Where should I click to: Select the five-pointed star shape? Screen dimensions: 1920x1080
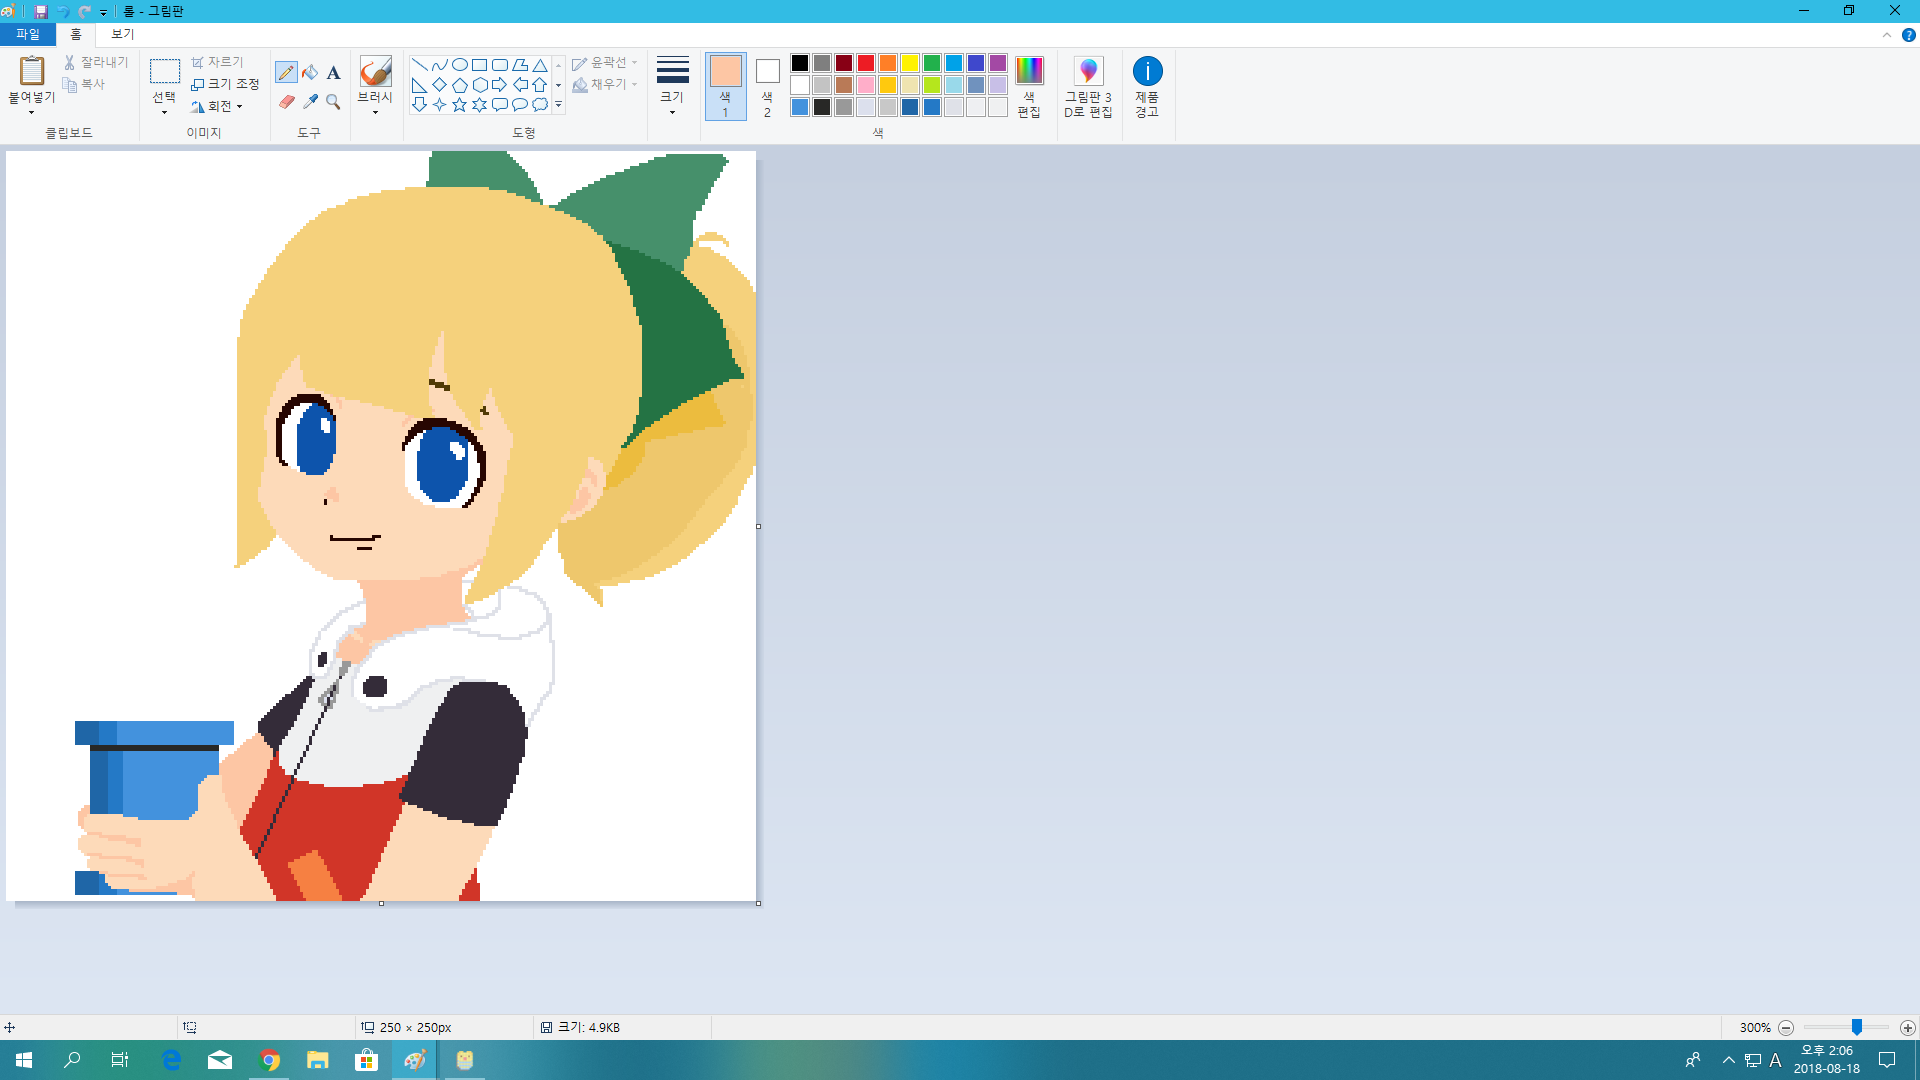(458, 103)
